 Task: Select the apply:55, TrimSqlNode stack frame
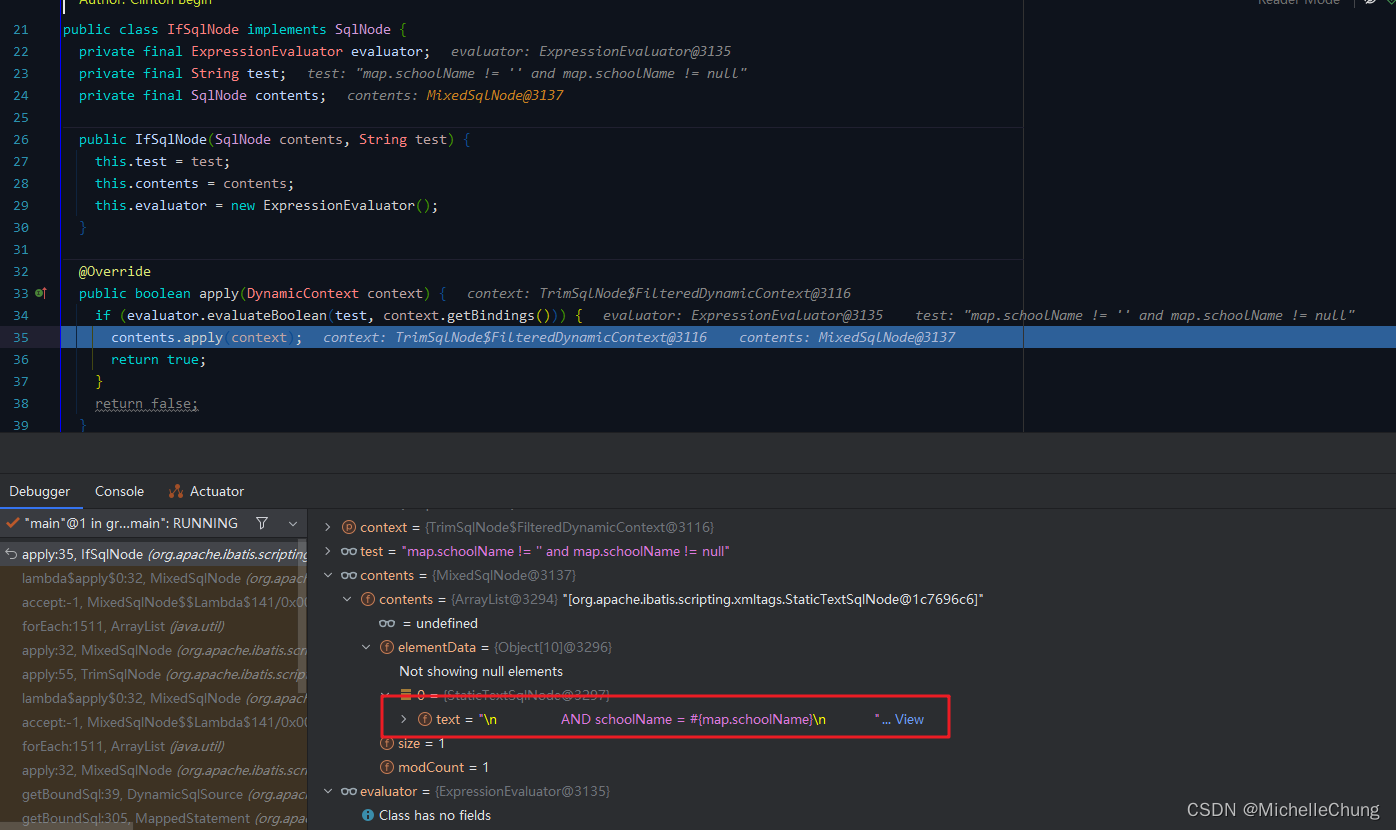(154, 674)
